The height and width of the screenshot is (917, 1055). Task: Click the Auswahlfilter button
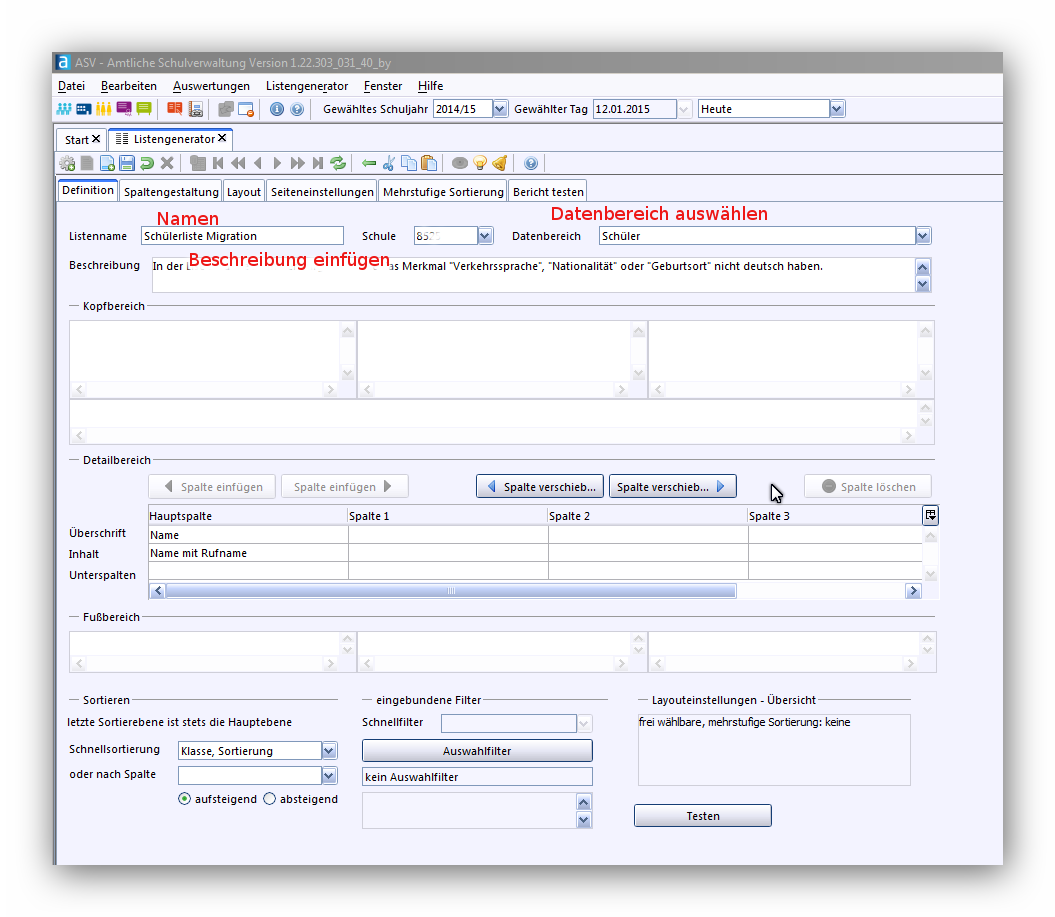pos(477,751)
